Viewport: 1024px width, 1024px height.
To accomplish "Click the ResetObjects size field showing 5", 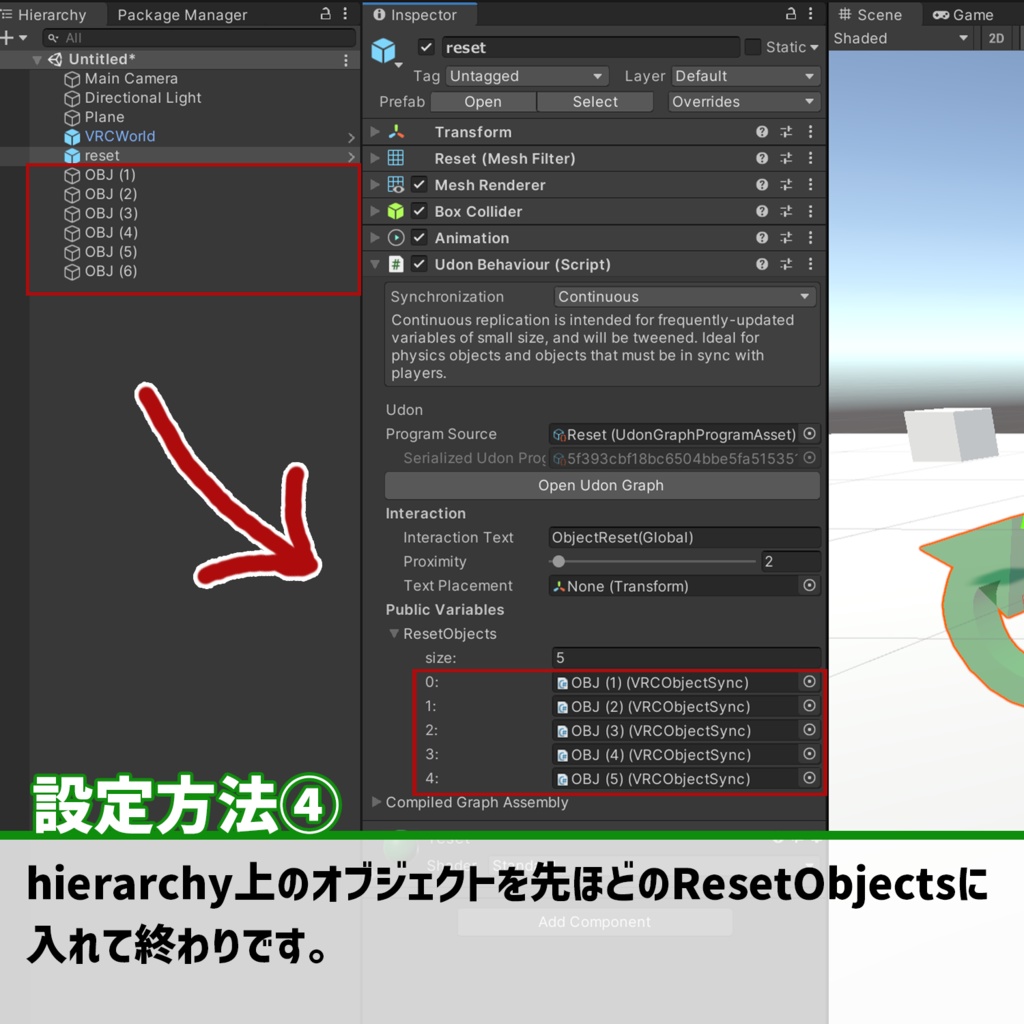I will pos(687,658).
